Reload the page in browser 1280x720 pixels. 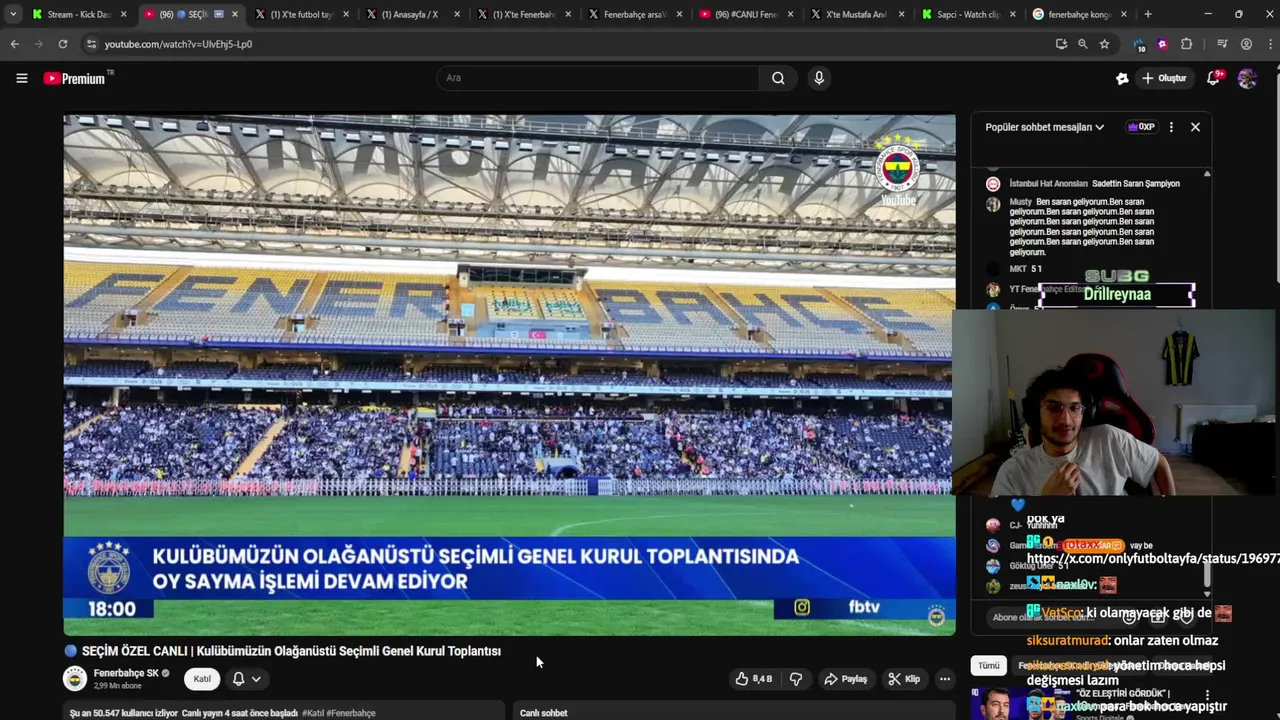(63, 44)
